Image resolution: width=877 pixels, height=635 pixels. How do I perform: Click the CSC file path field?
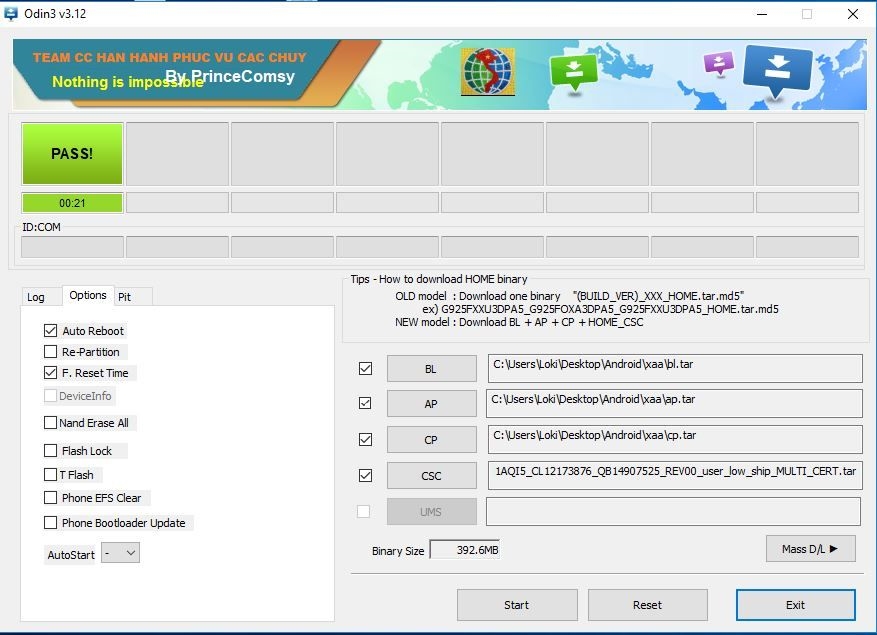tap(675, 474)
